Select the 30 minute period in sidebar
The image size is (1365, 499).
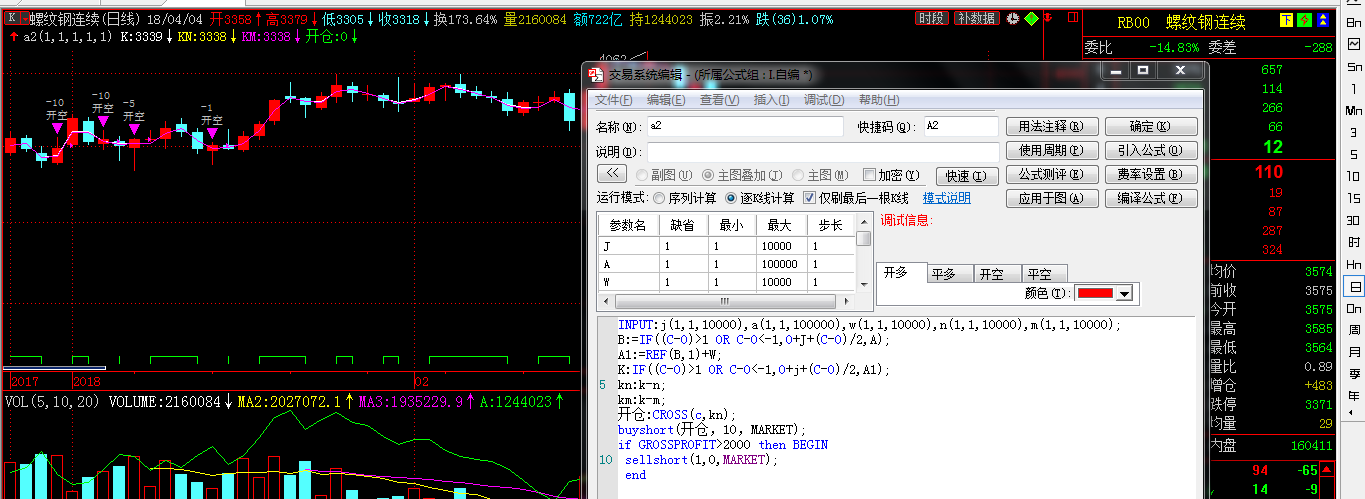[x=1354, y=220]
